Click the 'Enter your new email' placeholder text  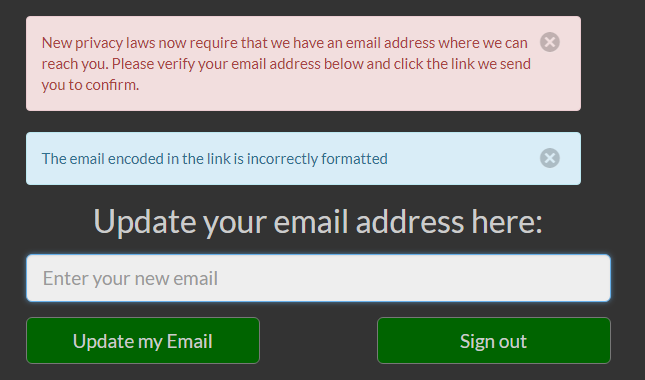click(130, 279)
